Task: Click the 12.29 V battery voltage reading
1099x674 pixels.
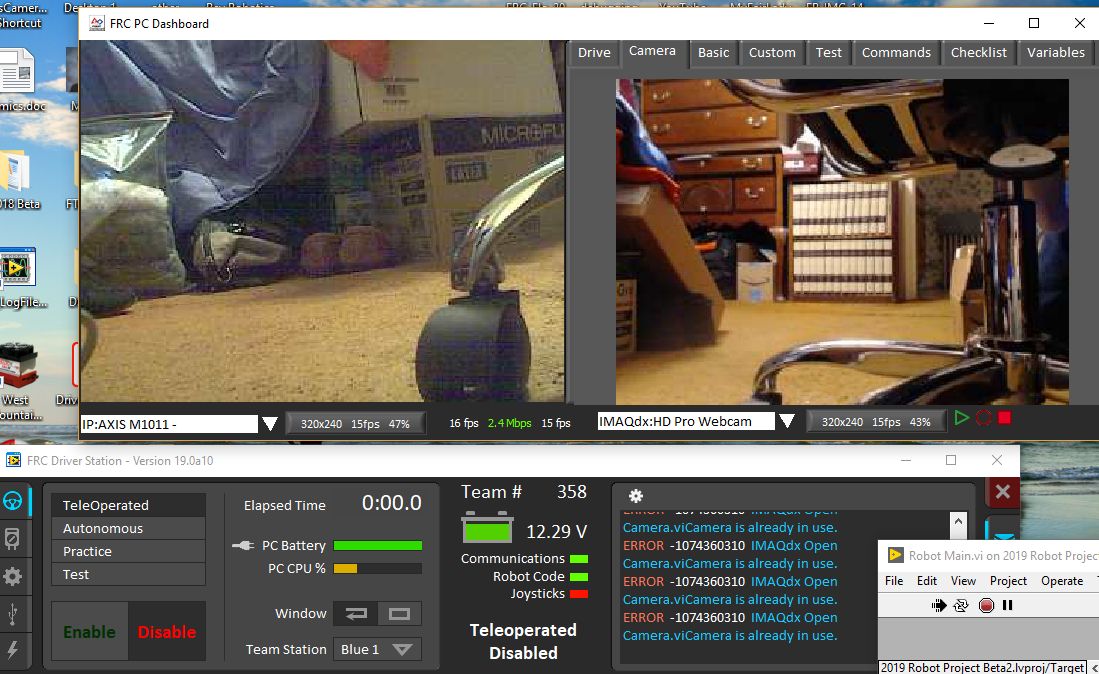Action: click(x=557, y=532)
